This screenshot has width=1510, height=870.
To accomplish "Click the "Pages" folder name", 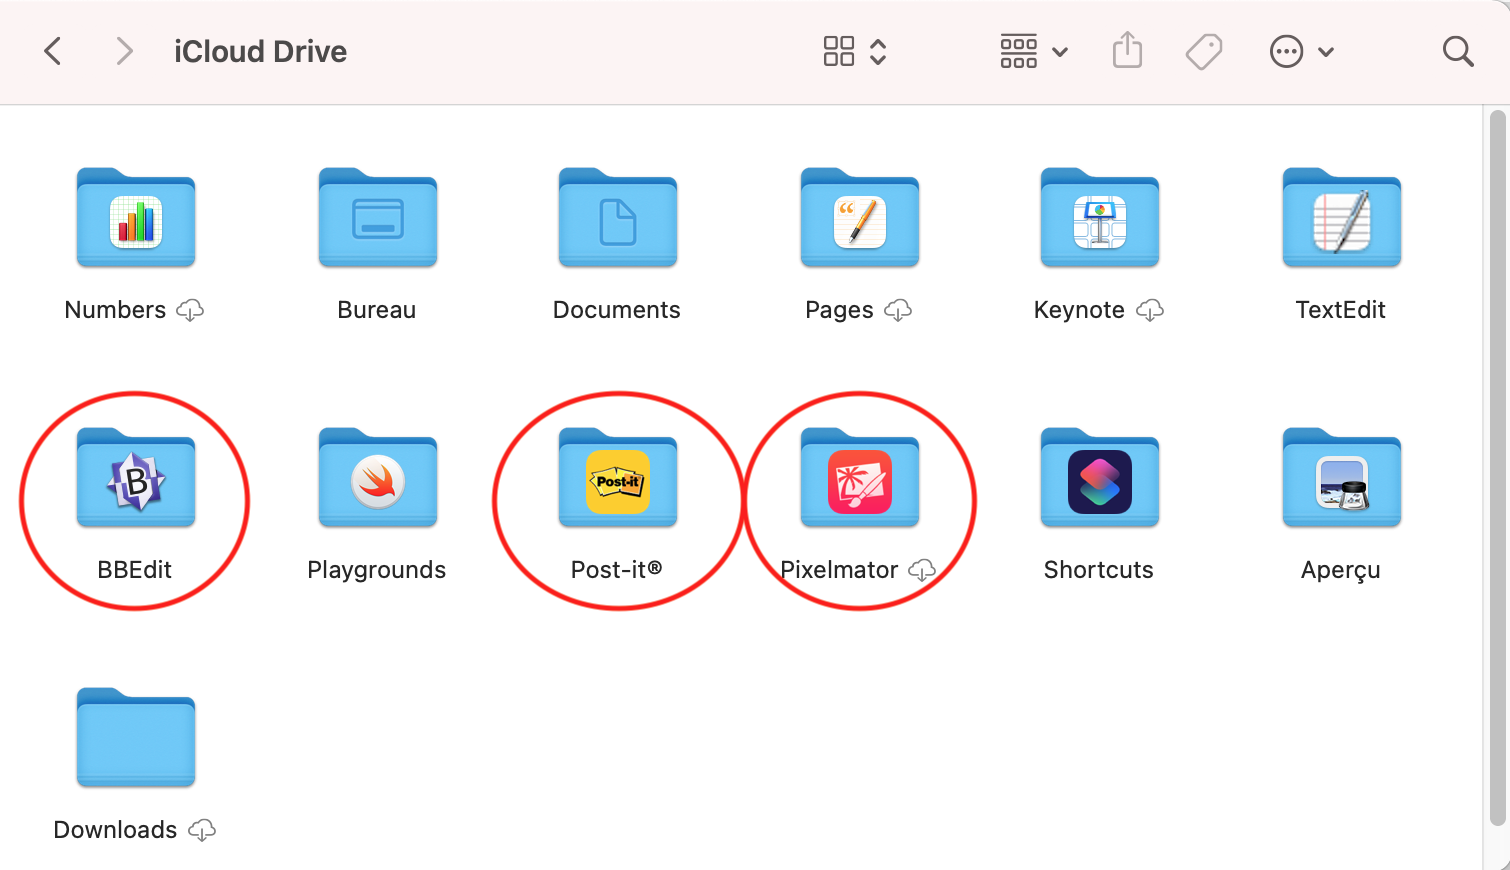I will pyautogui.click(x=839, y=311).
